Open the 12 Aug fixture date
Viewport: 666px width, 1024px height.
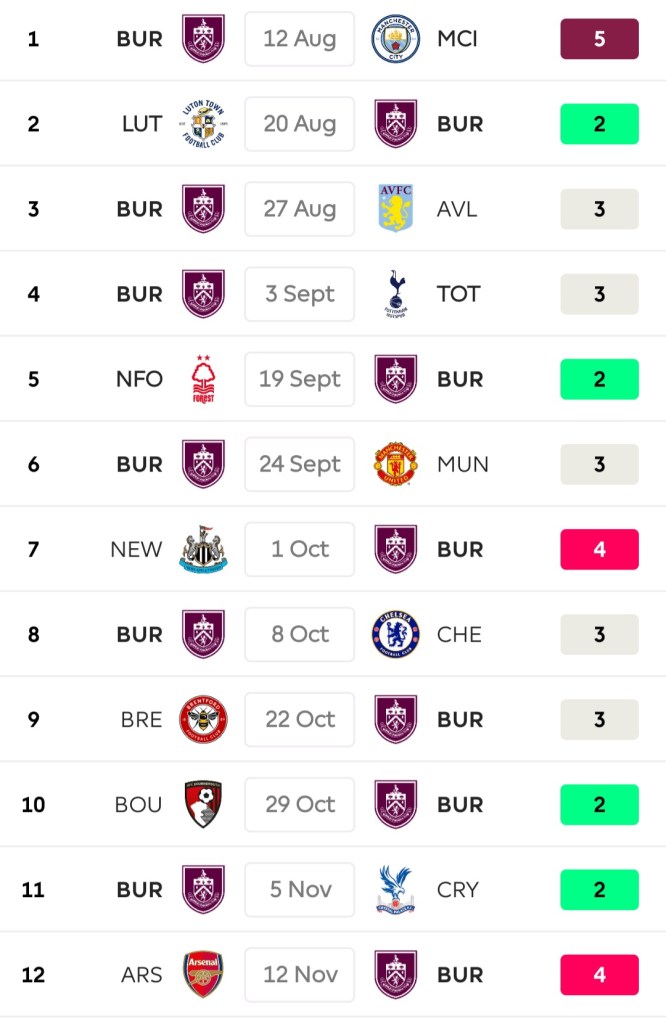coord(300,39)
